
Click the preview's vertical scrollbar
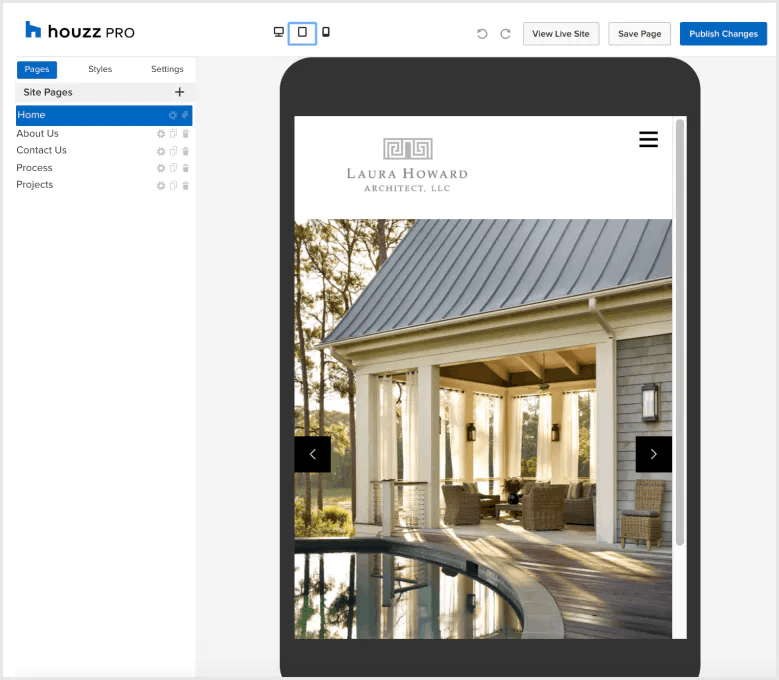(680, 330)
